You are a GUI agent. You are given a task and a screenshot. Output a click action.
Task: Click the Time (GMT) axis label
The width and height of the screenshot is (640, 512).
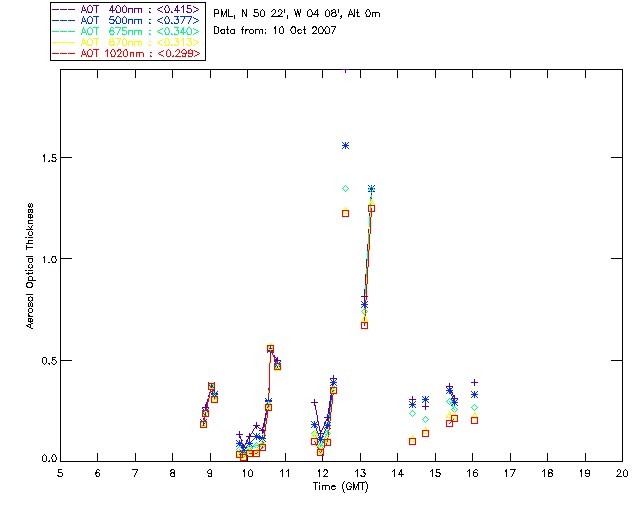[340, 486]
